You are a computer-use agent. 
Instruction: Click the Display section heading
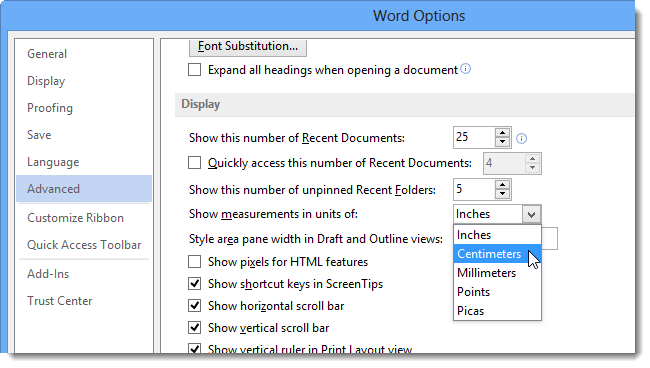tap(201, 104)
